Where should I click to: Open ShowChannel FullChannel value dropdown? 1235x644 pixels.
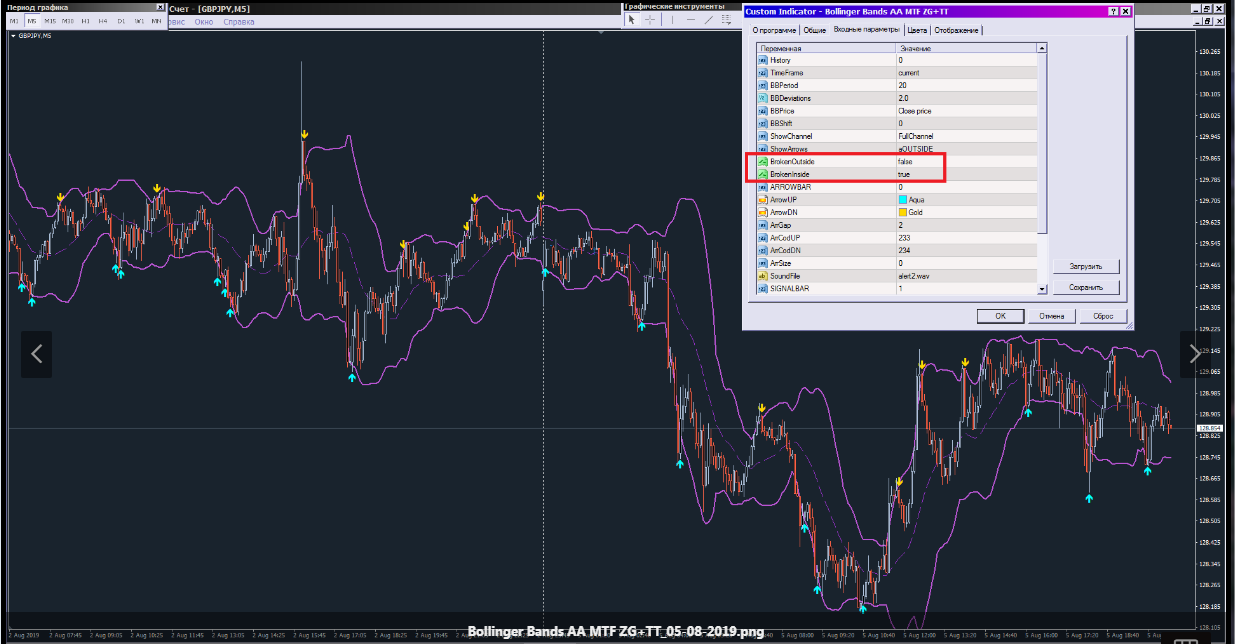[x=965, y=136]
